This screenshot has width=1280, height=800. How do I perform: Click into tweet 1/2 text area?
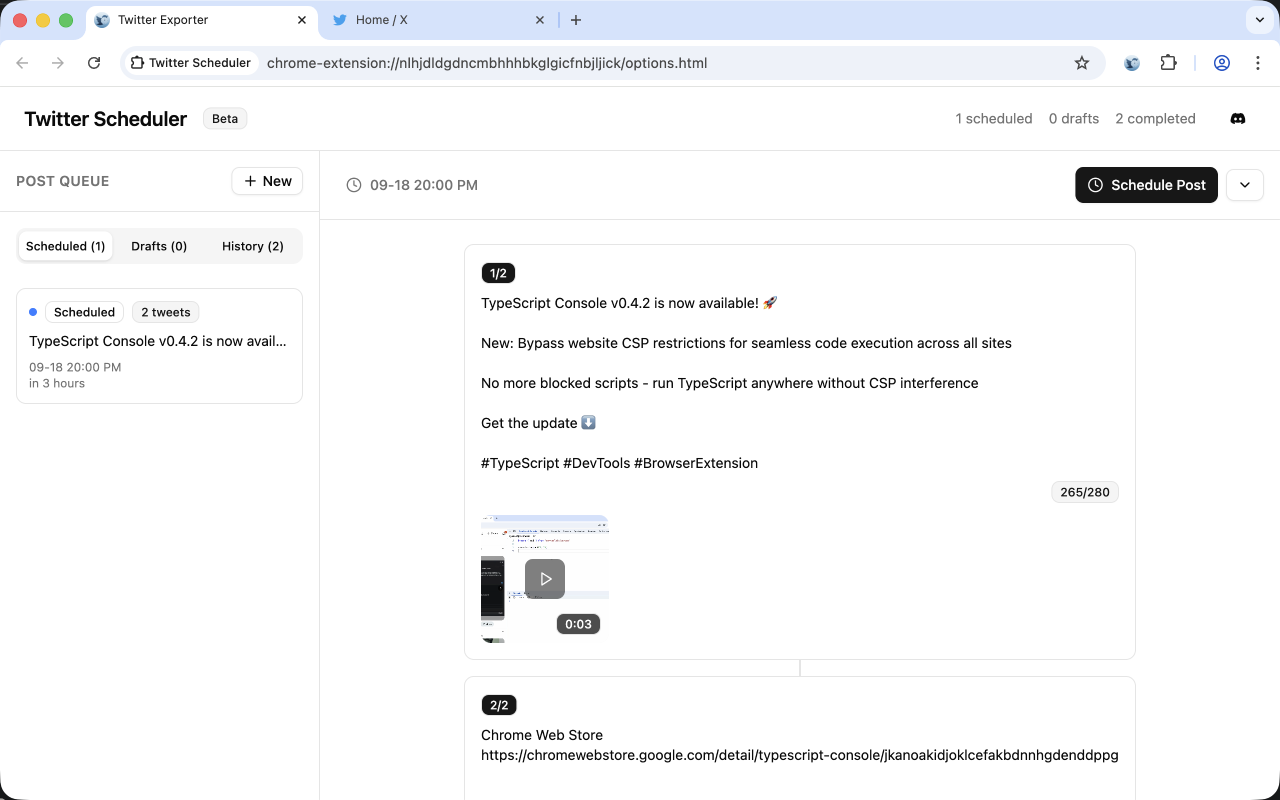coord(799,383)
